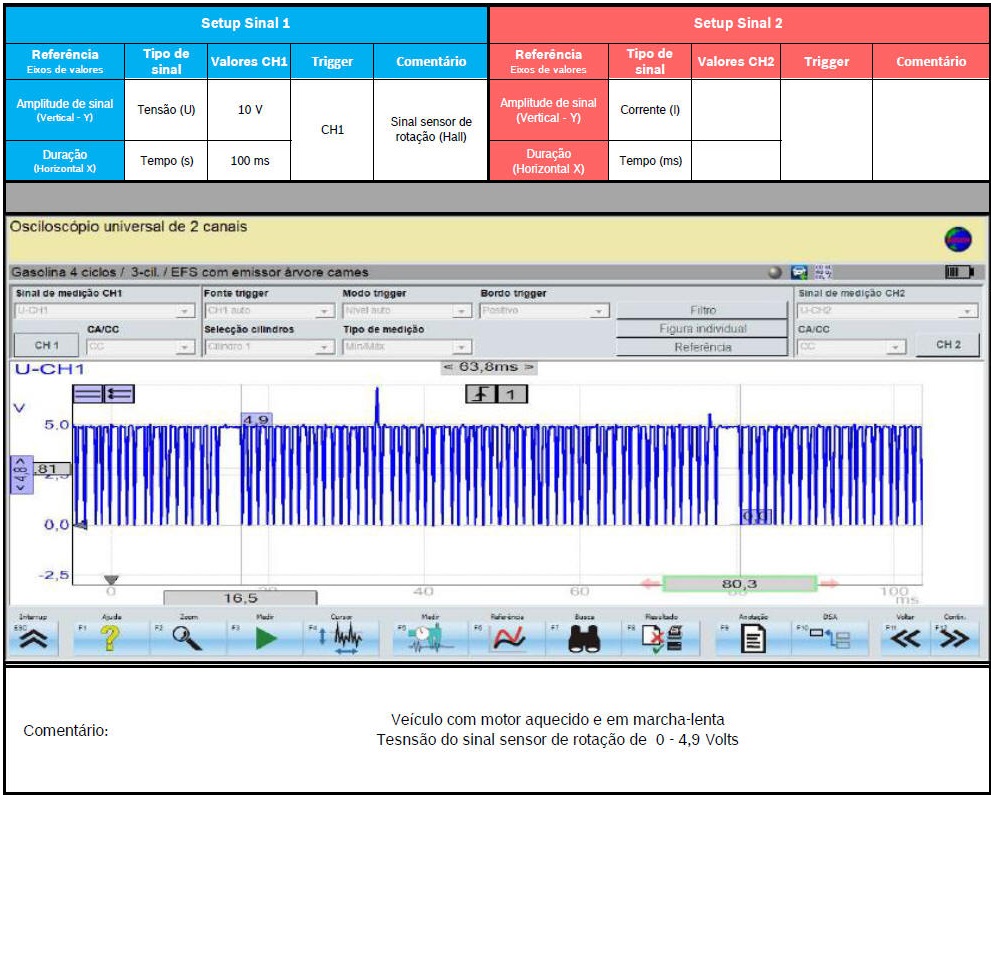Click the green 80,3 time cursor handle

tap(739, 583)
